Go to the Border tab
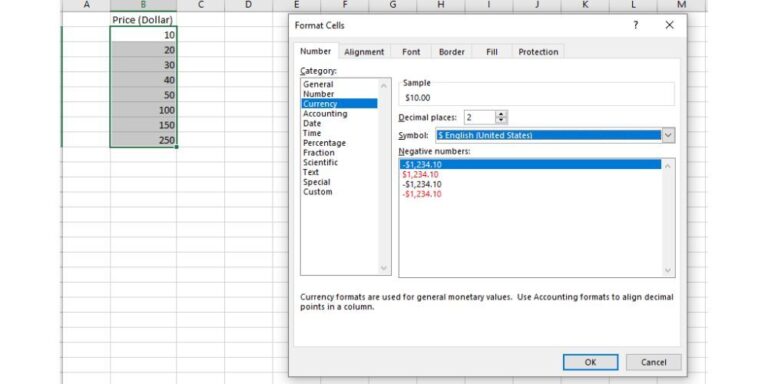Screen dimensions: 768x384 coord(452,52)
